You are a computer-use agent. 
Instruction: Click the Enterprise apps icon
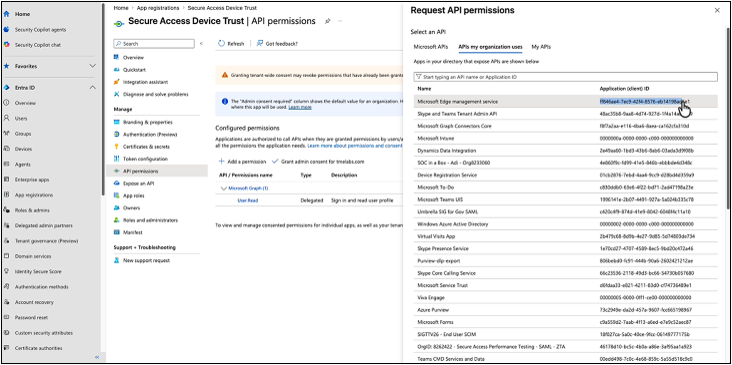click(x=7, y=179)
